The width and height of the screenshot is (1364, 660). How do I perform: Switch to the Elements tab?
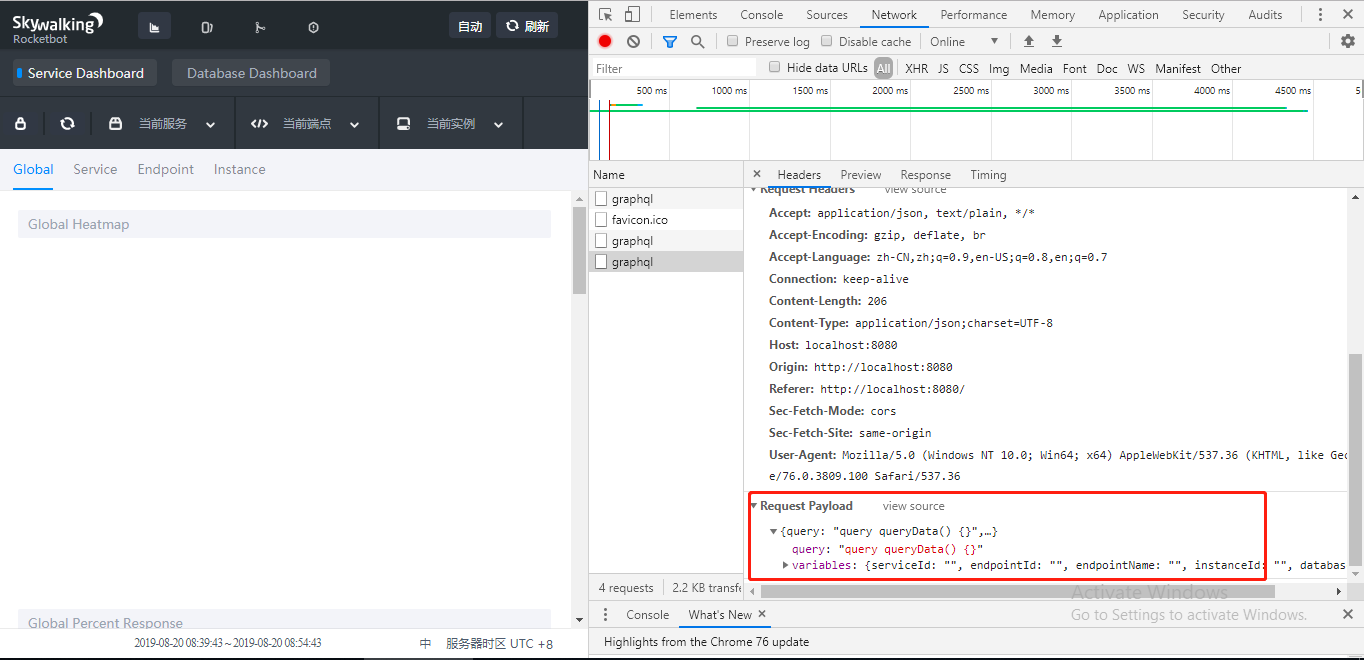(x=693, y=14)
